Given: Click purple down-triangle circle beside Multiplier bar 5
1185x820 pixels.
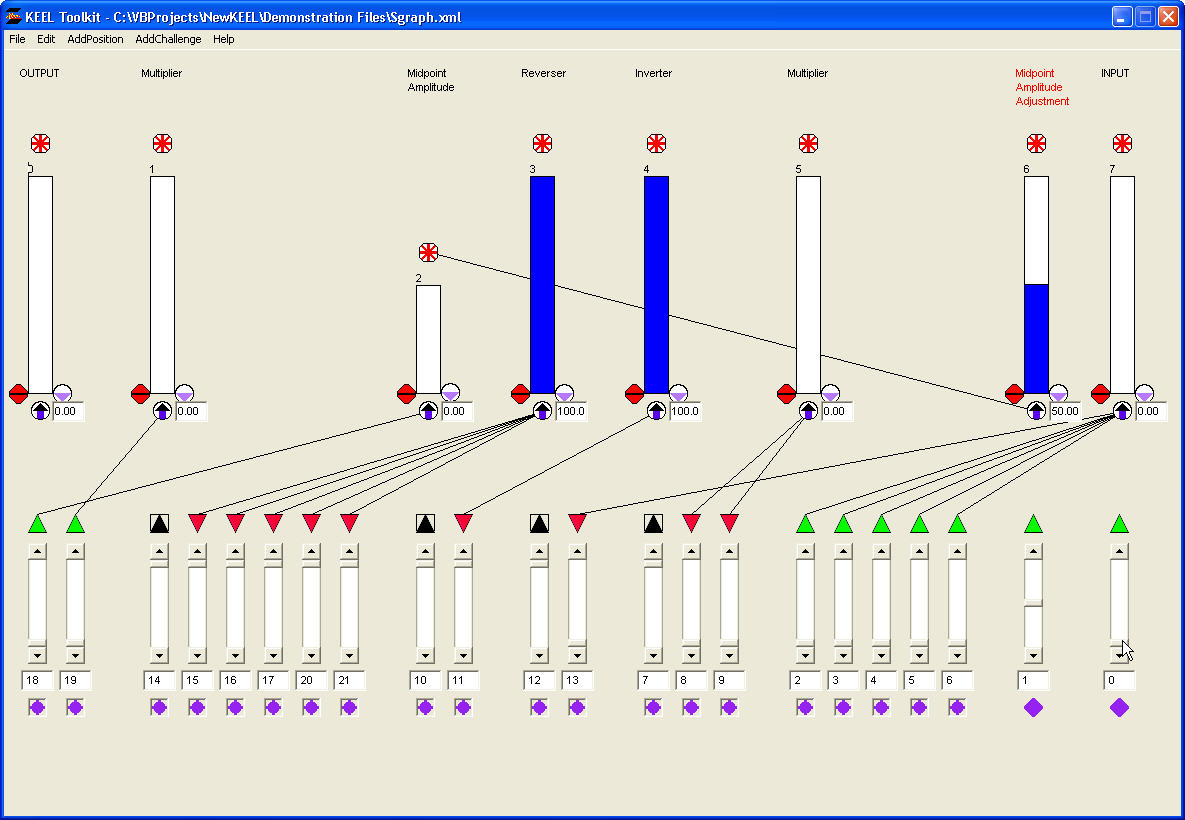Looking at the screenshot, I should tap(830, 394).
